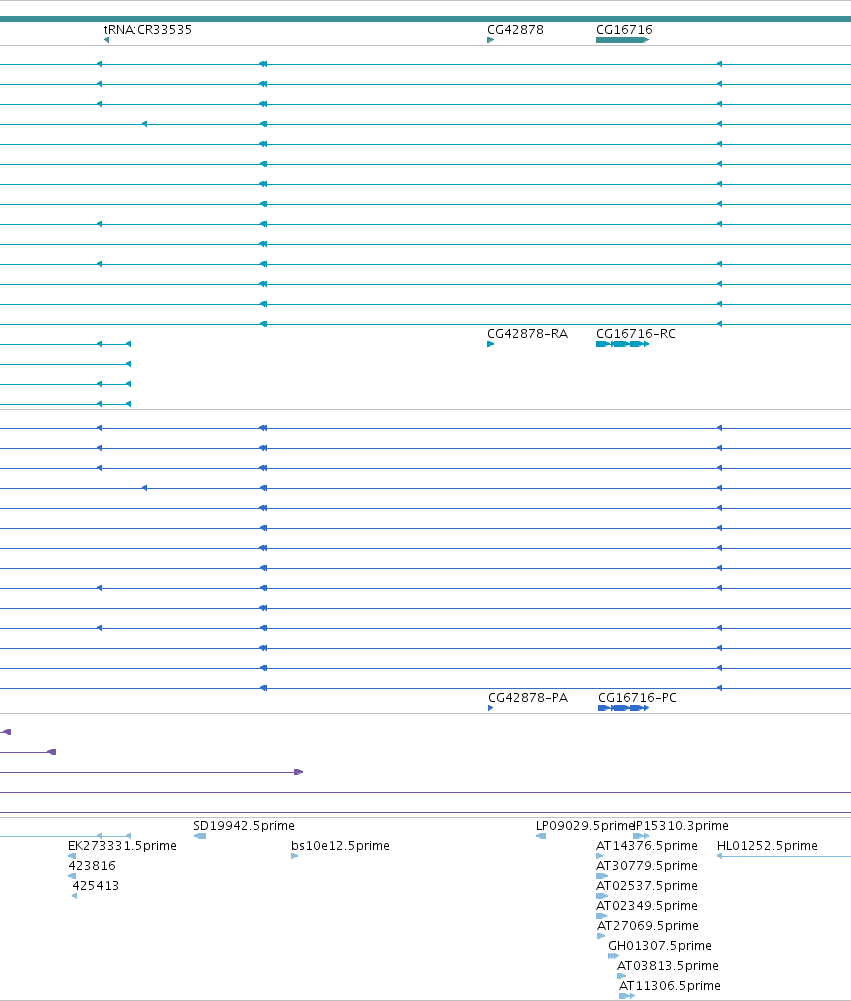Click the CG42878-RA transcript arrow glyph
The width and height of the screenshot is (851, 1001).
pos(490,344)
